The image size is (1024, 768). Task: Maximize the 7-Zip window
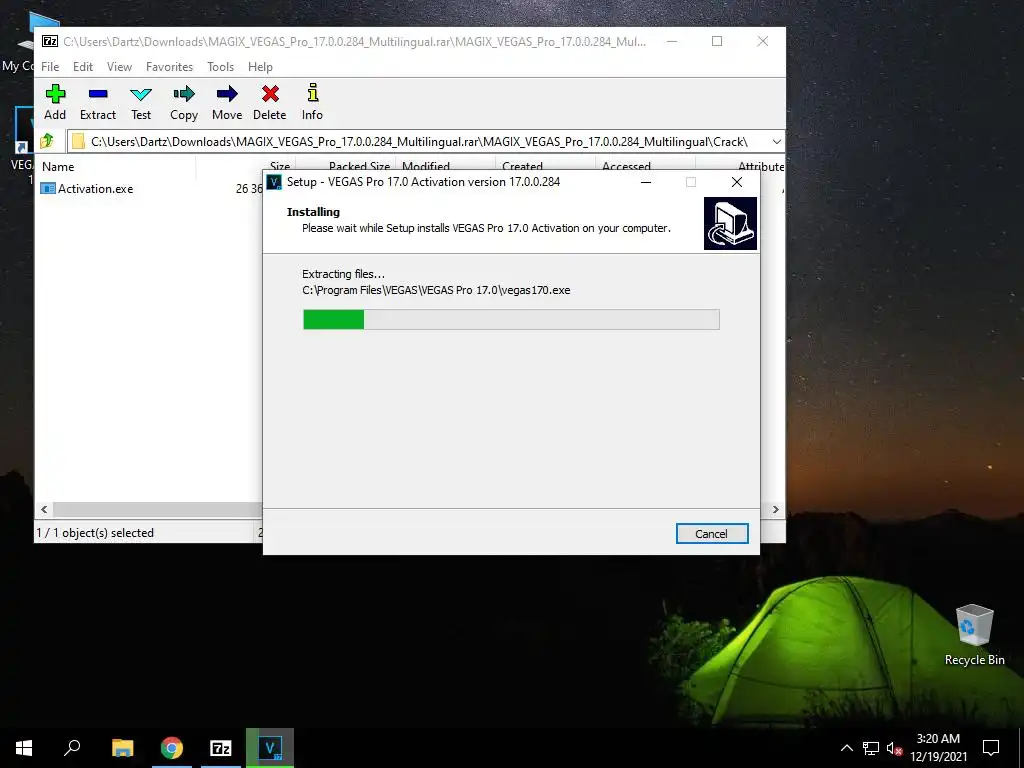(717, 41)
